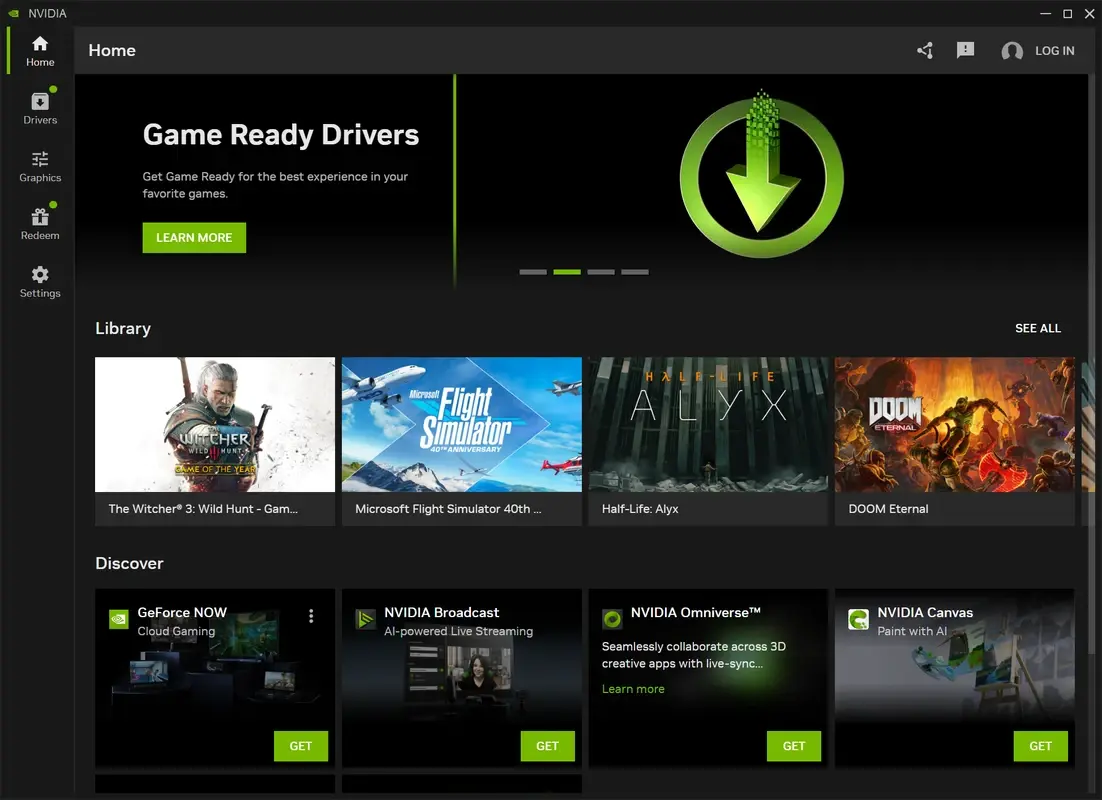Open the Settings section
This screenshot has width=1102, height=800.
[39, 280]
